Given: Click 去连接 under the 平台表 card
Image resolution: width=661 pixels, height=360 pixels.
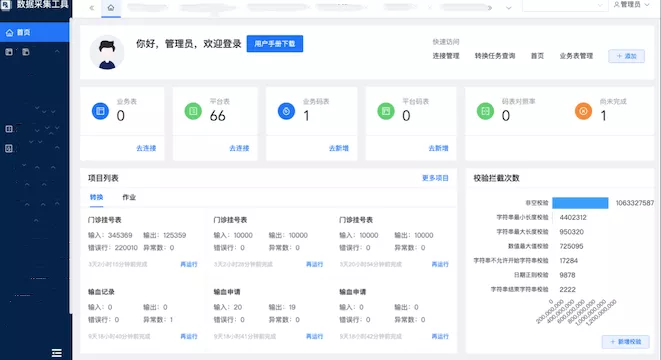Looking at the screenshot, I should (239, 148).
